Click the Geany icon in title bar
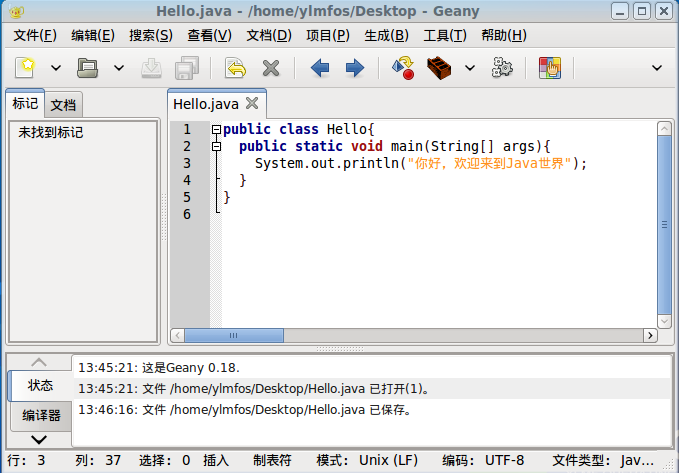 click(16, 12)
